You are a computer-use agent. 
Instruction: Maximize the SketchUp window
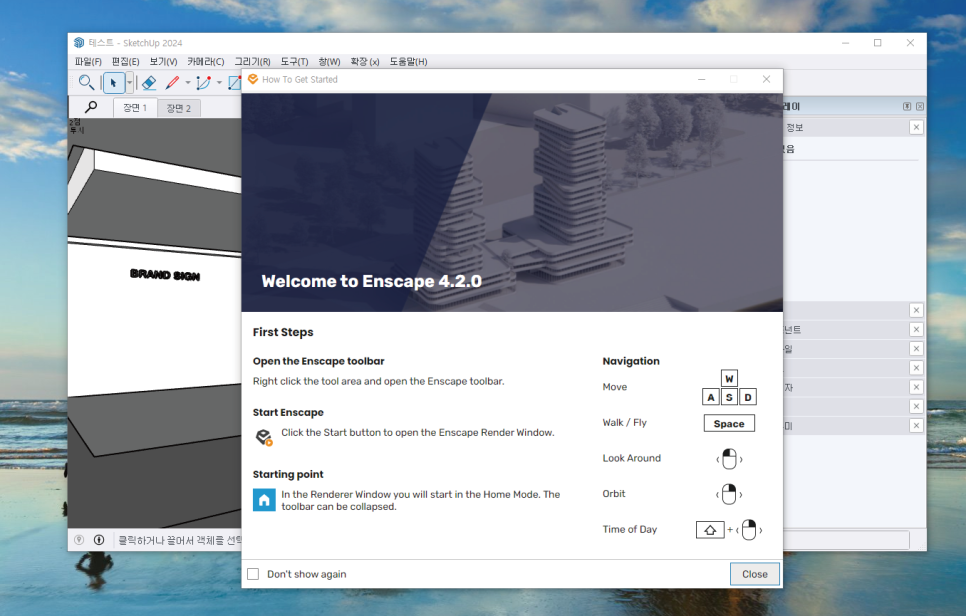(x=878, y=43)
